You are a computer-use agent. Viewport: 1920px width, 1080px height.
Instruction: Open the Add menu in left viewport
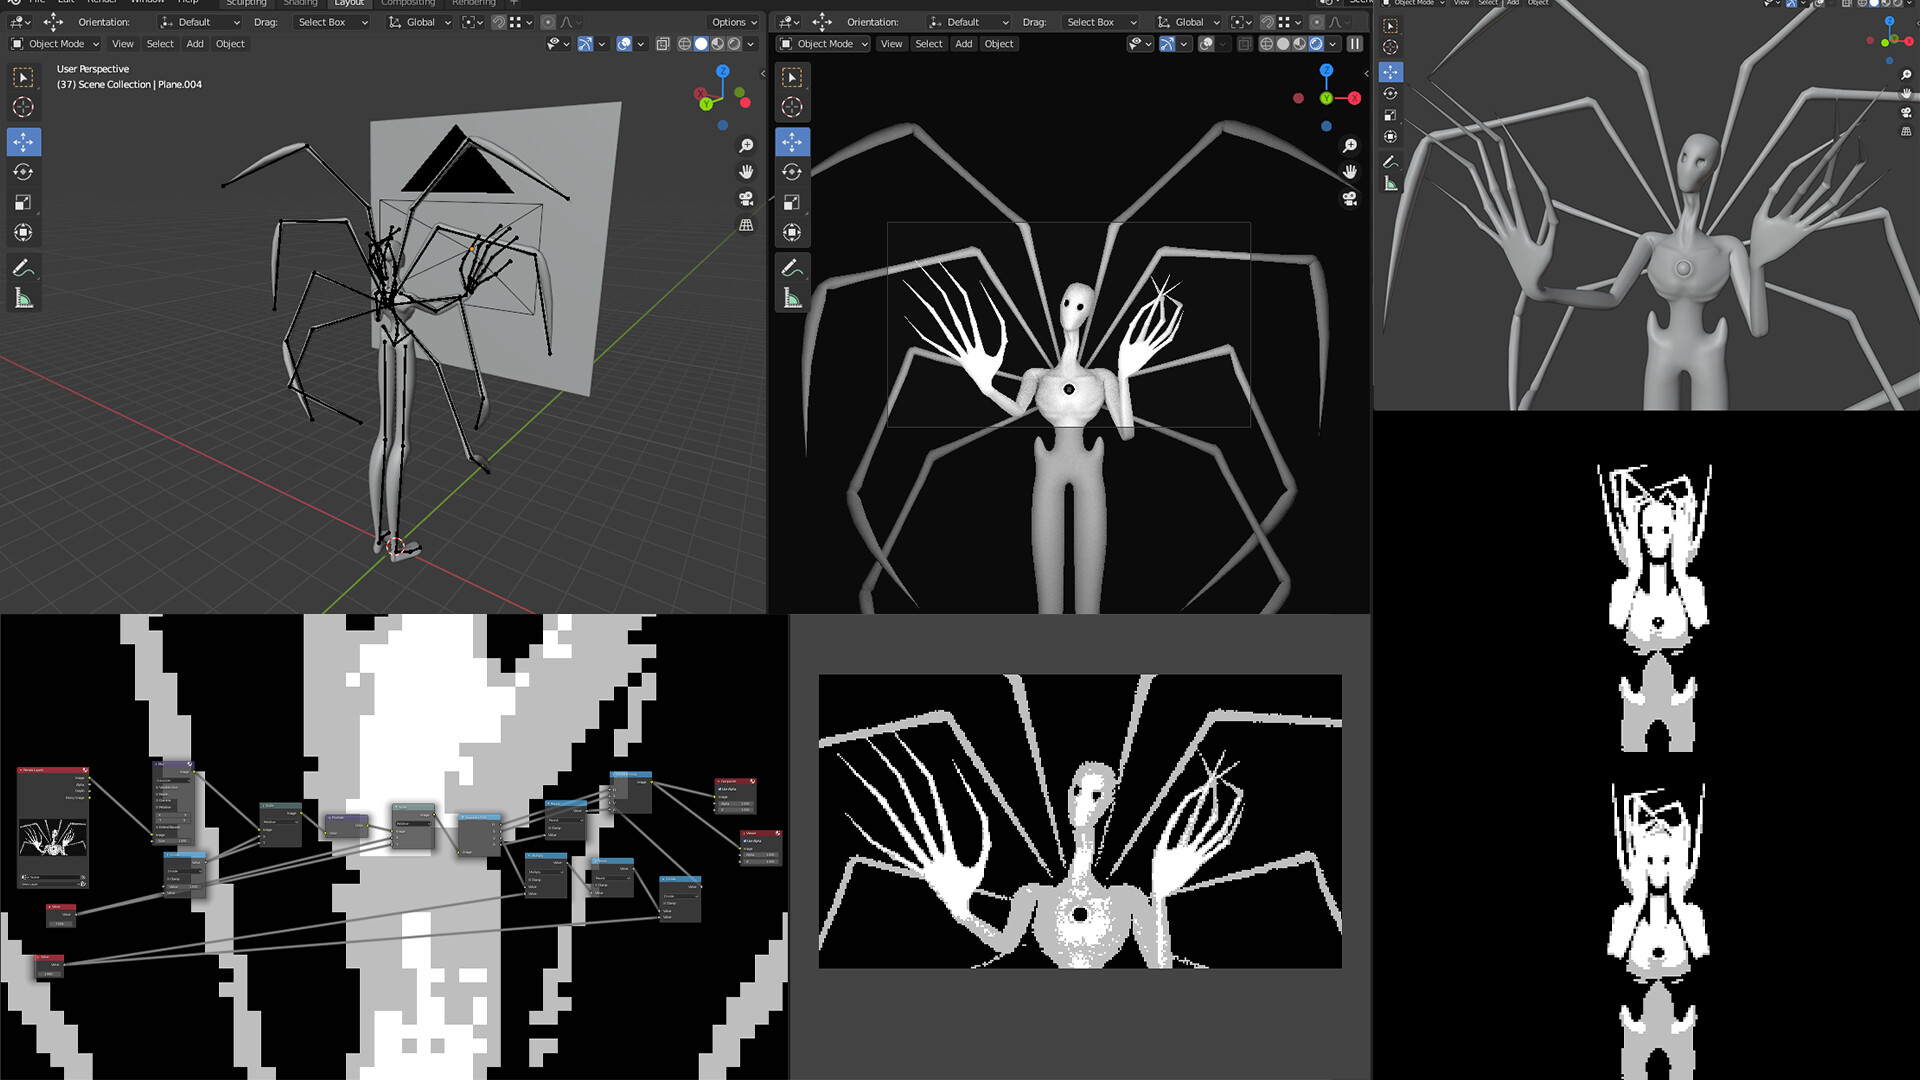[x=195, y=44]
